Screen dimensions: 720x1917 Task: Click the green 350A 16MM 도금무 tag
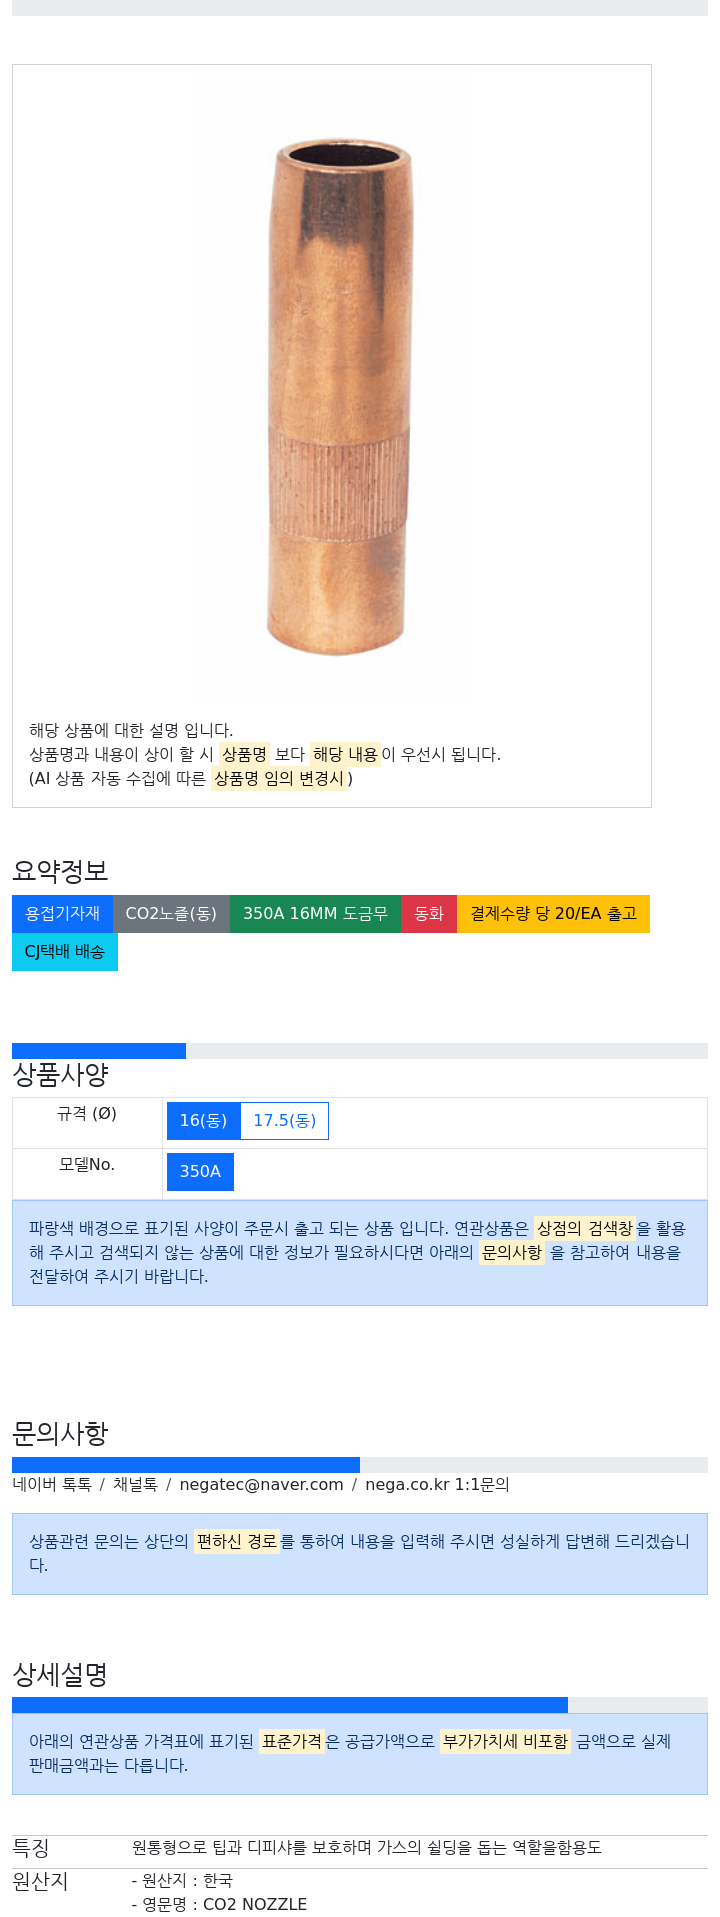tap(315, 914)
